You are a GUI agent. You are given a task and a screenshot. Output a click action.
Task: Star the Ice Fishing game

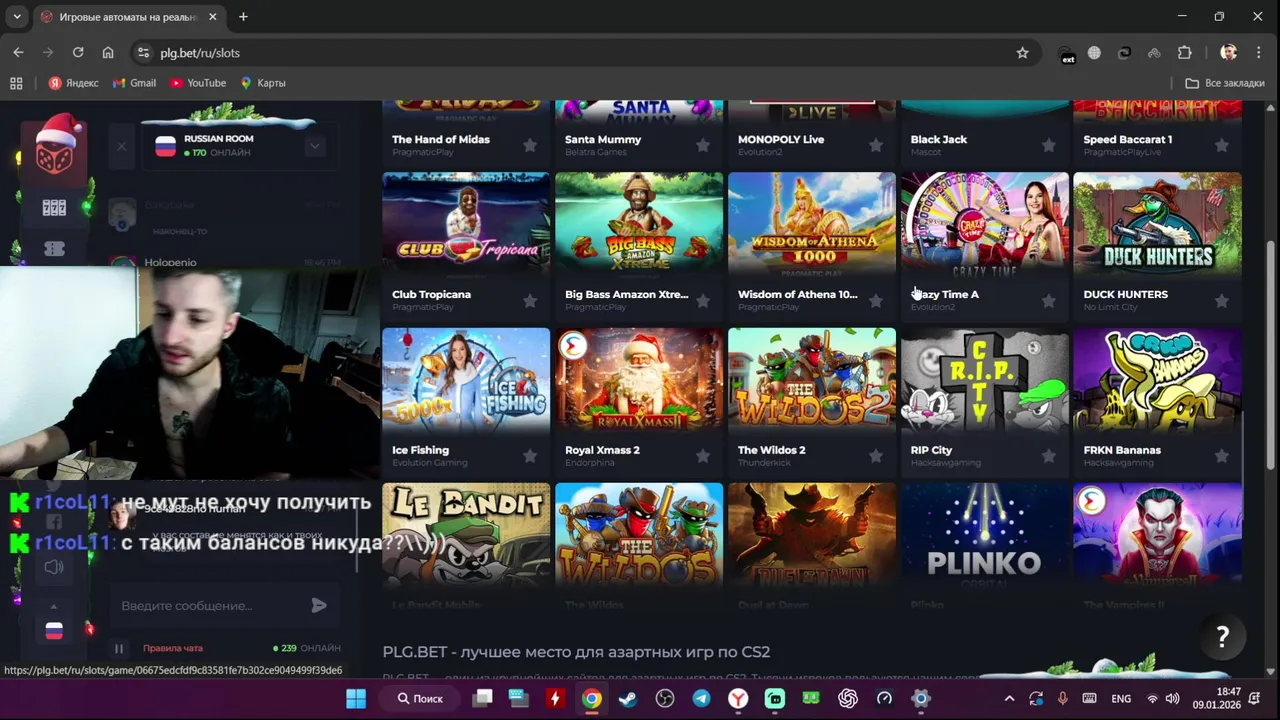(x=530, y=456)
